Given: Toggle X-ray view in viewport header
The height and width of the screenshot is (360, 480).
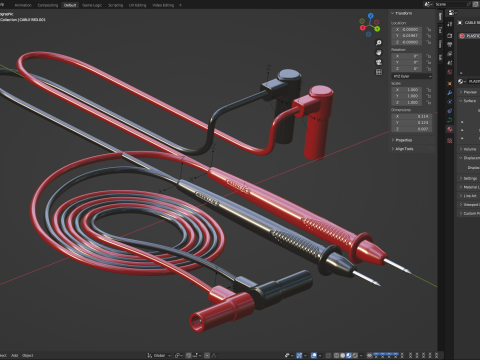Looking at the screenshot, I should [328, 355].
